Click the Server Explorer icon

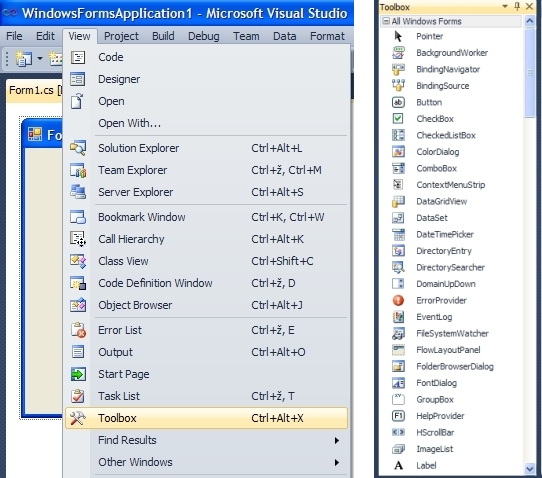(78, 192)
